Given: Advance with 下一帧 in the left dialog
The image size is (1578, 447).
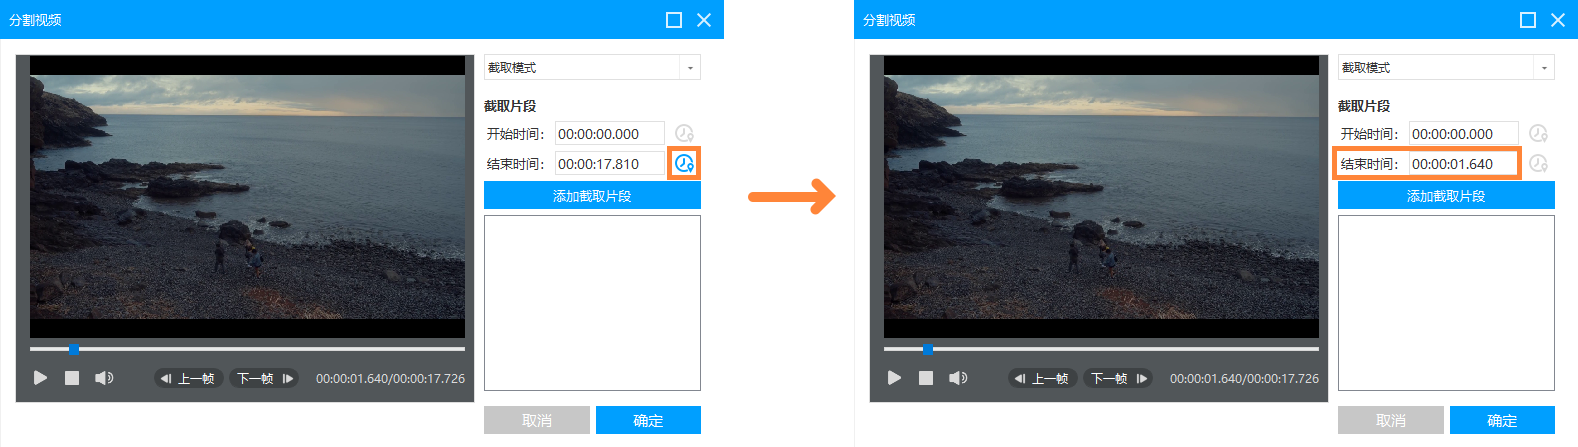Looking at the screenshot, I should [265, 378].
